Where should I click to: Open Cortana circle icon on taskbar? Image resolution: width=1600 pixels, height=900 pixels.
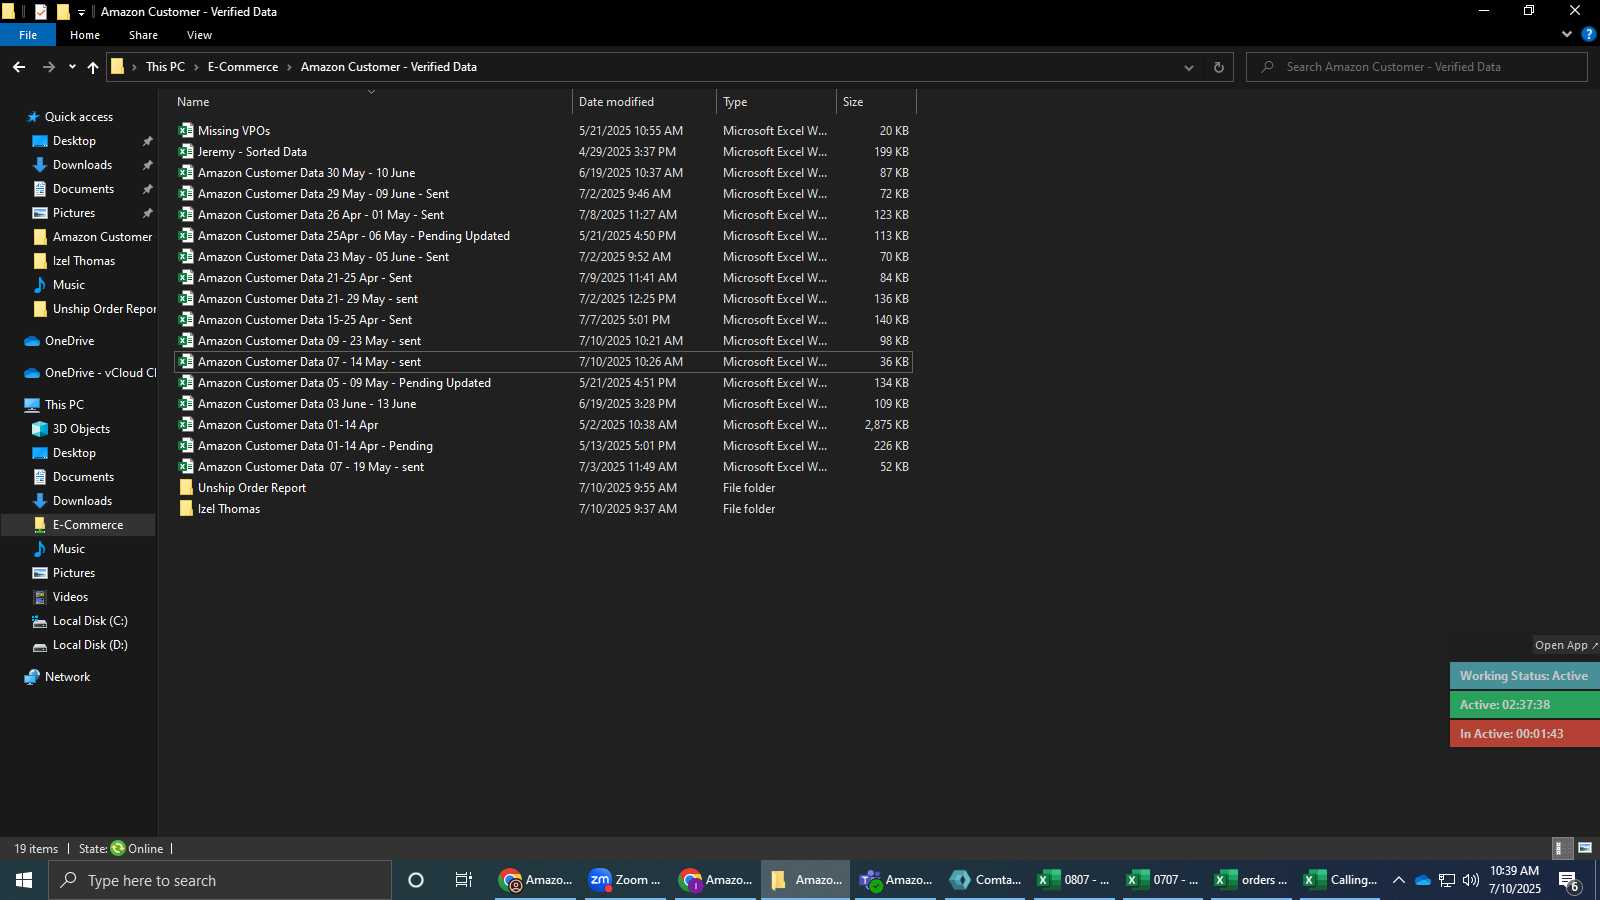point(416,880)
